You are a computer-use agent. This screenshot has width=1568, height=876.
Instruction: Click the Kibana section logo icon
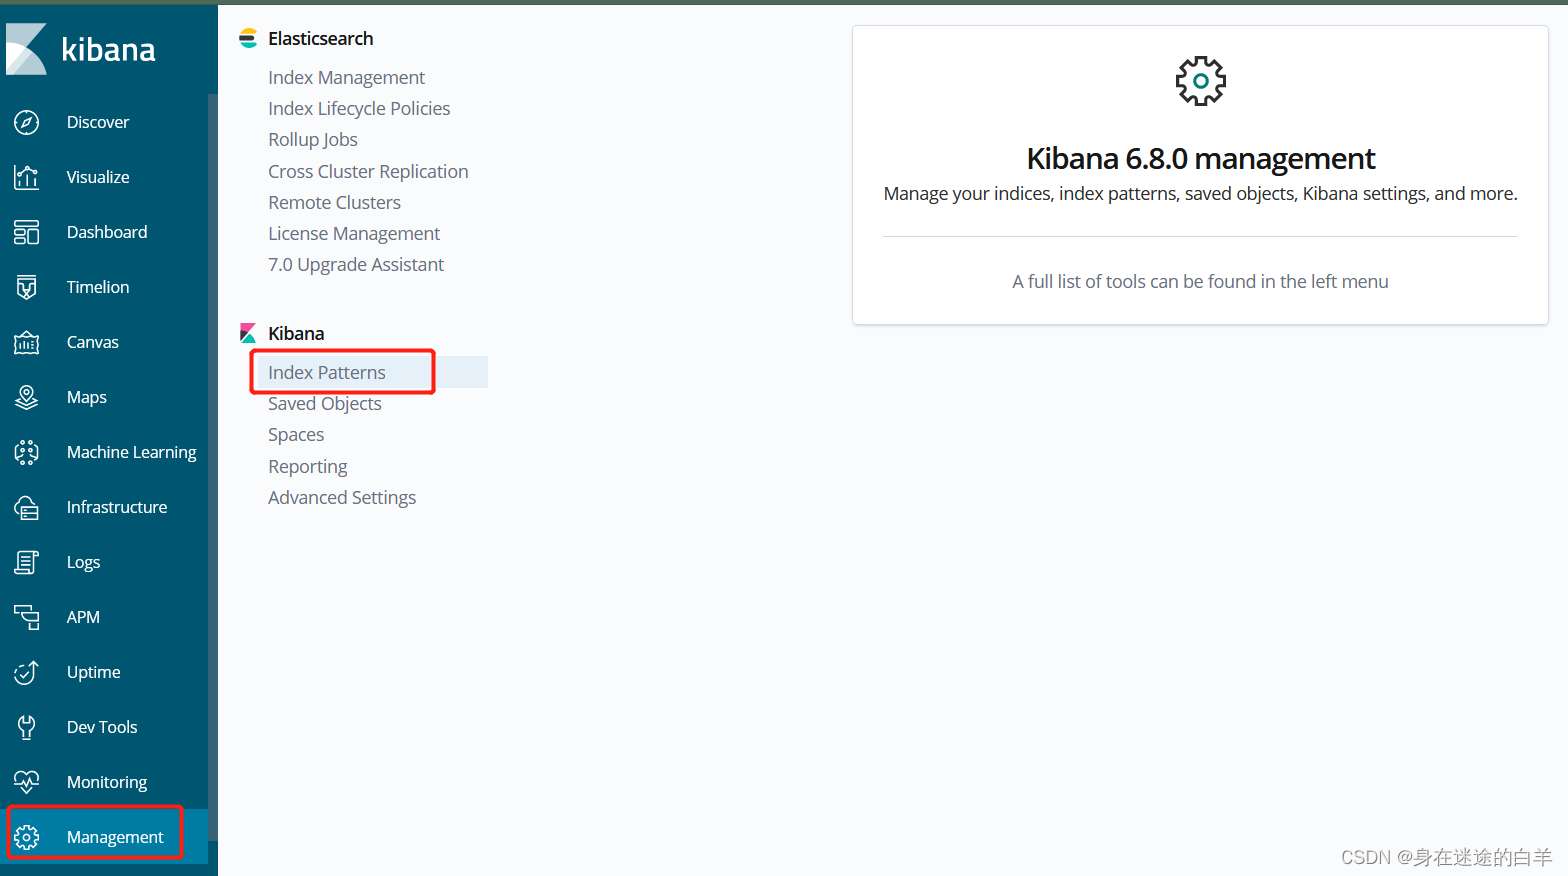pyautogui.click(x=248, y=333)
